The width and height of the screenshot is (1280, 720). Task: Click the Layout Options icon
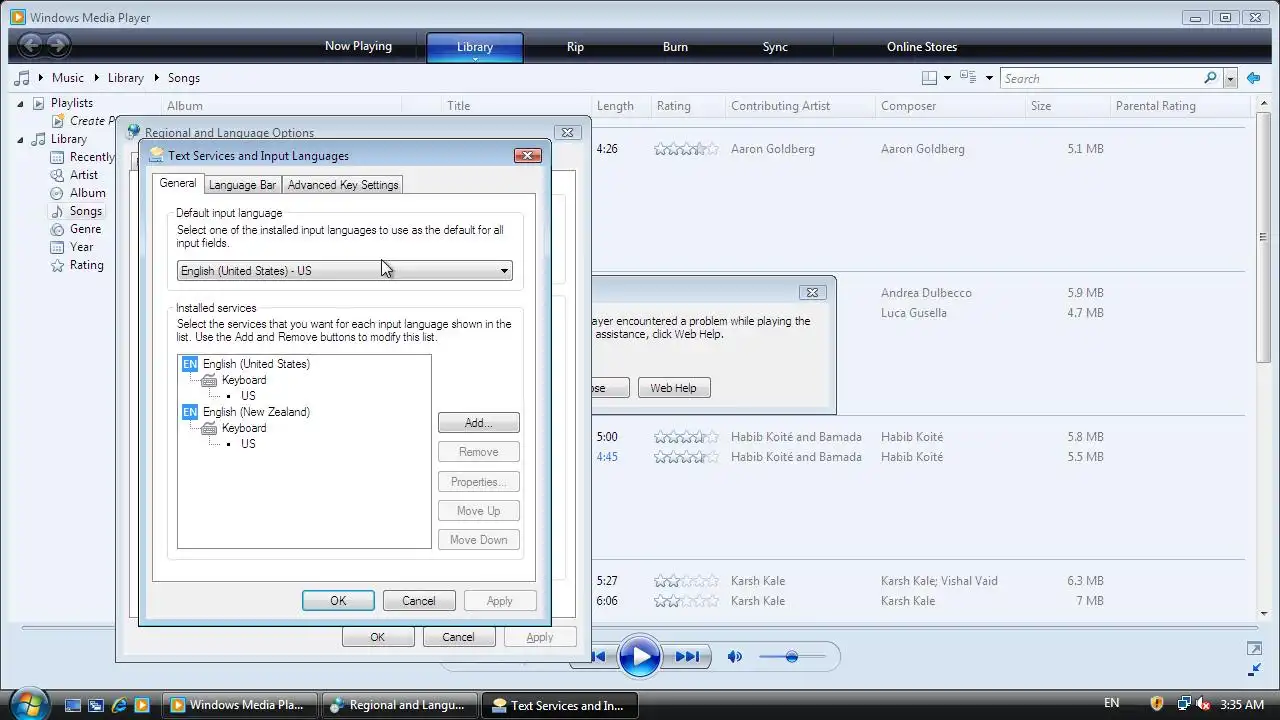pyautogui.click(x=929, y=78)
